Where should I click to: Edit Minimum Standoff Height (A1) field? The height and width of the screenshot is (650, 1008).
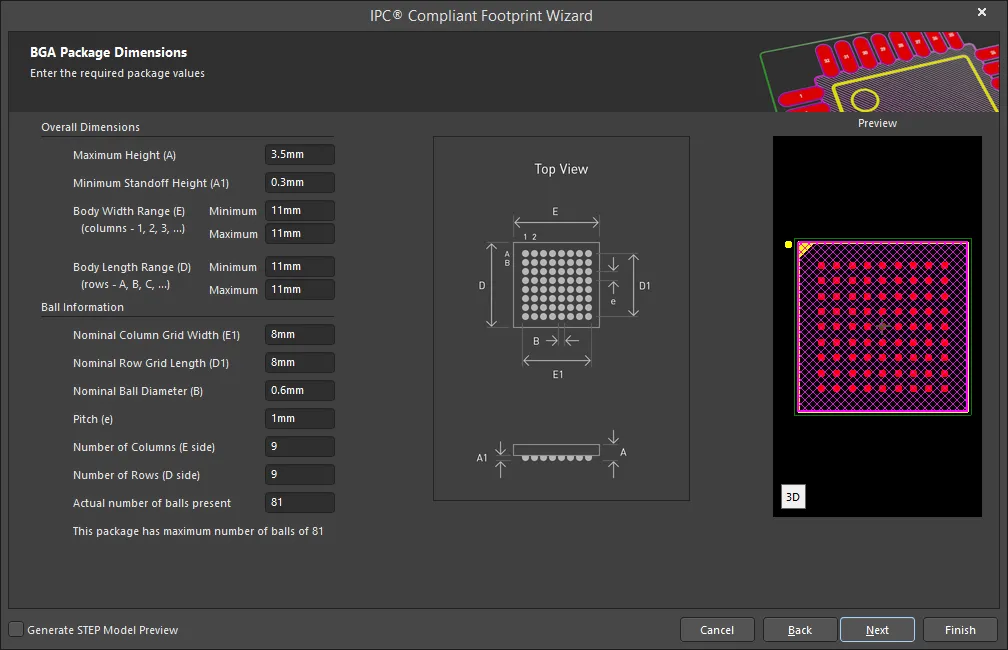point(300,183)
